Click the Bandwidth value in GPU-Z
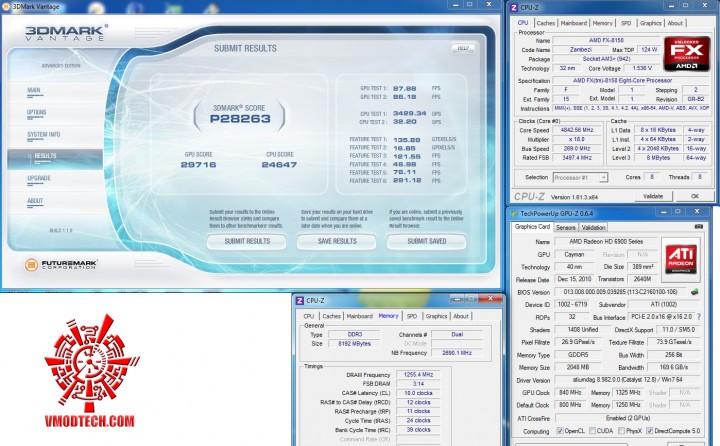Screen dimensions: 720x446 [674, 367]
